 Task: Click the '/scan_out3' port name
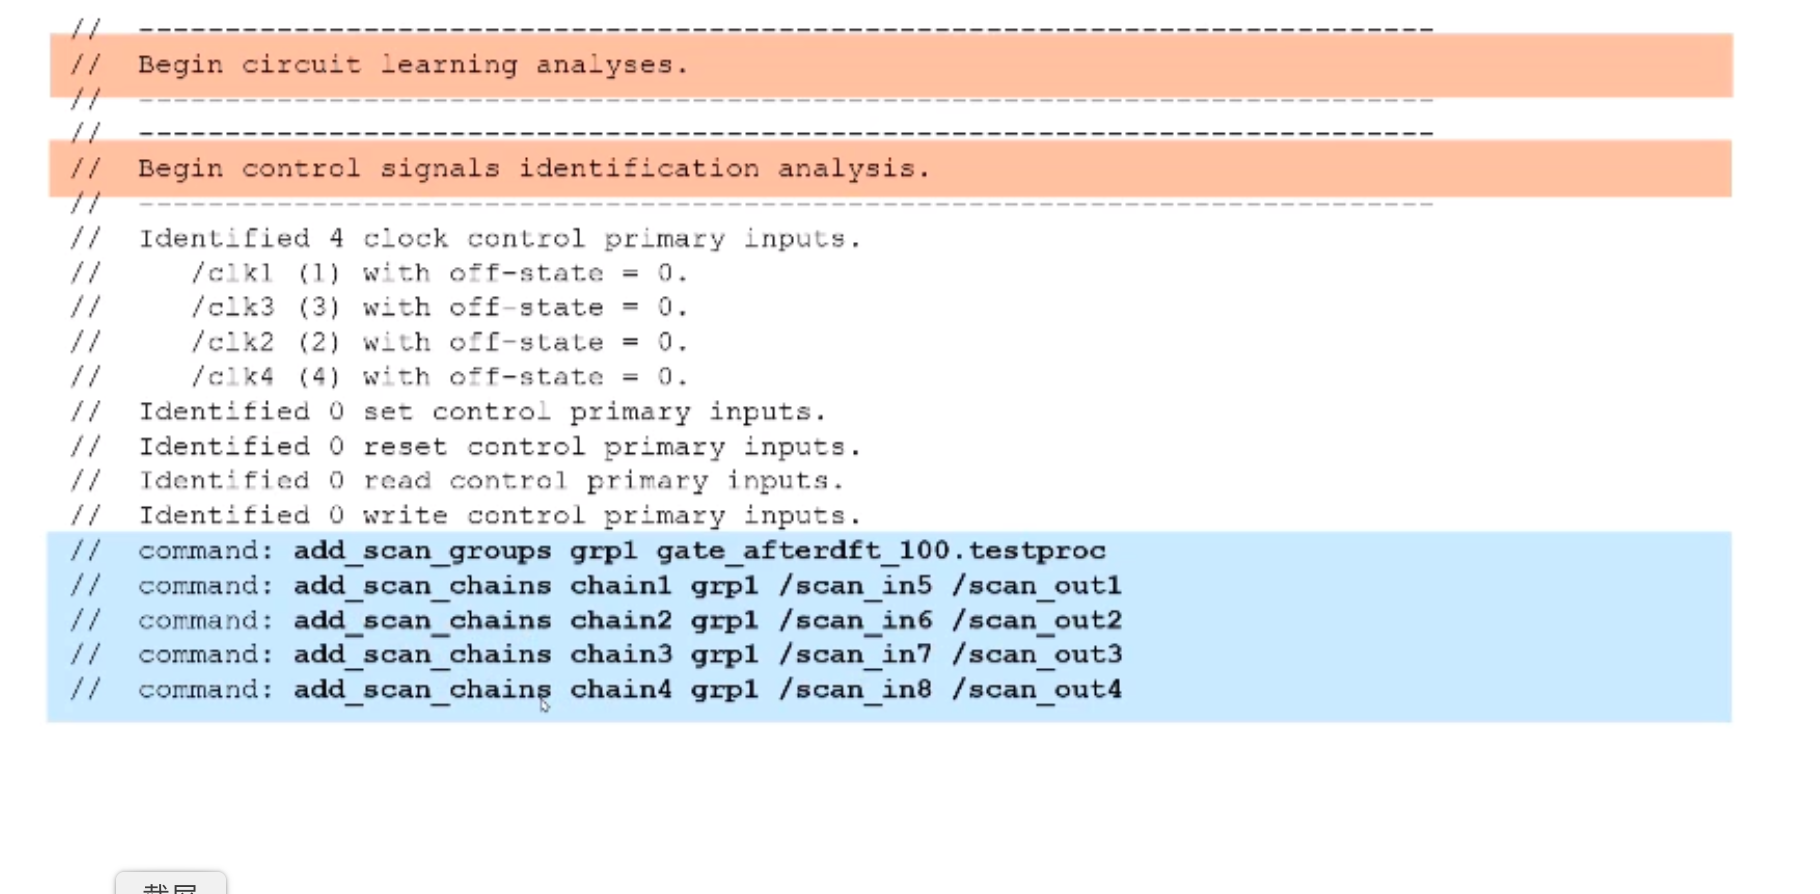tap(1037, 655)
